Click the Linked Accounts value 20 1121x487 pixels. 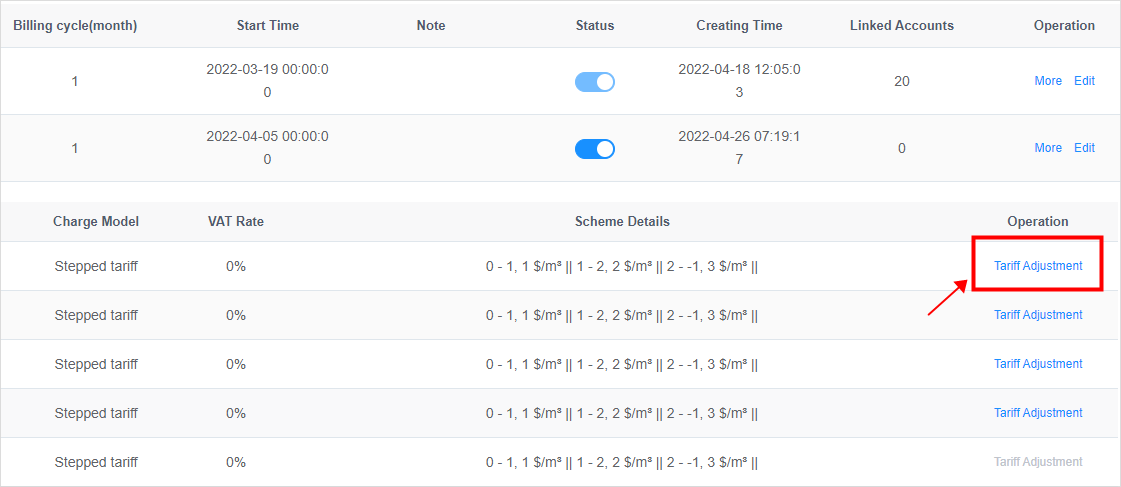[x=902, y=82]
